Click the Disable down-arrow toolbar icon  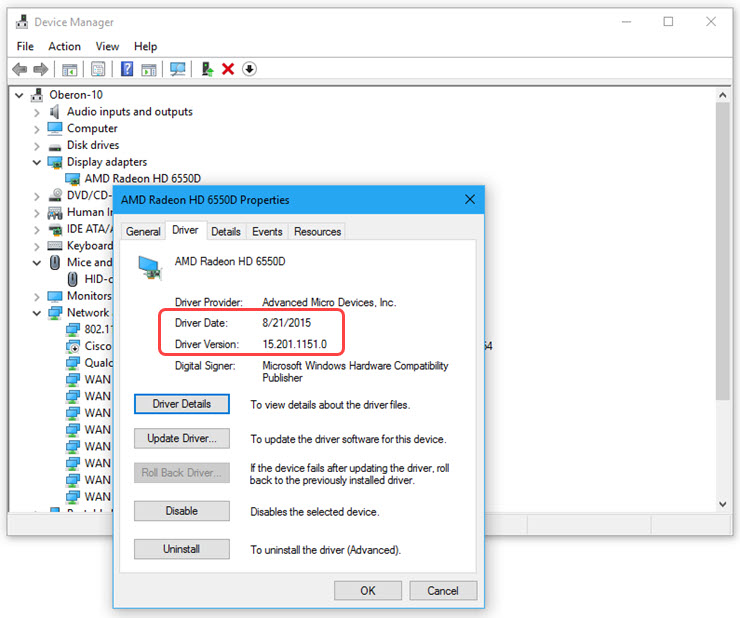tap(249, 69)
